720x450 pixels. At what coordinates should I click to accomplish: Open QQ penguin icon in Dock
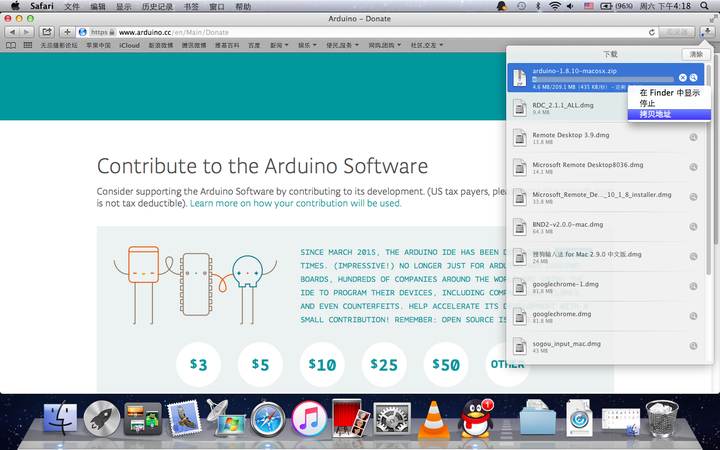476,418
